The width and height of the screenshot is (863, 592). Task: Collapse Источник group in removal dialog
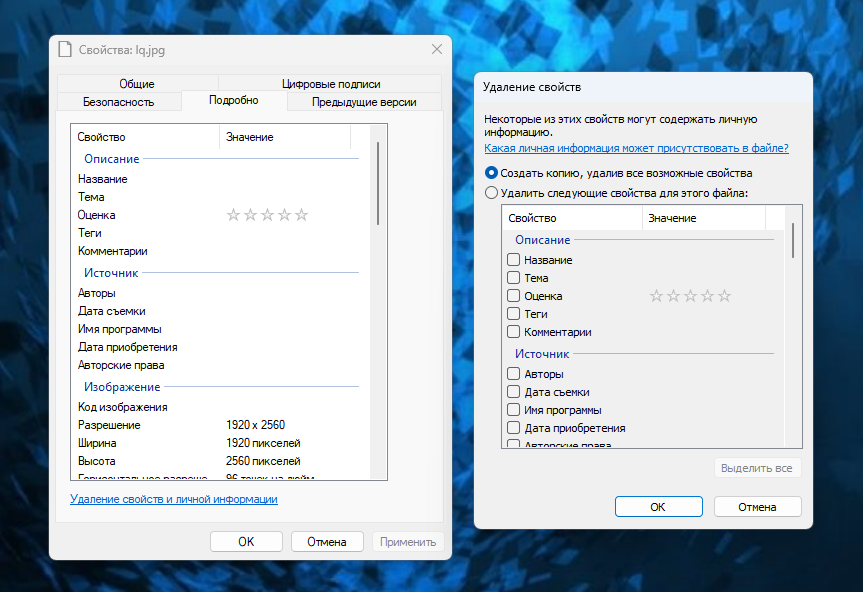tap(542, 354)
